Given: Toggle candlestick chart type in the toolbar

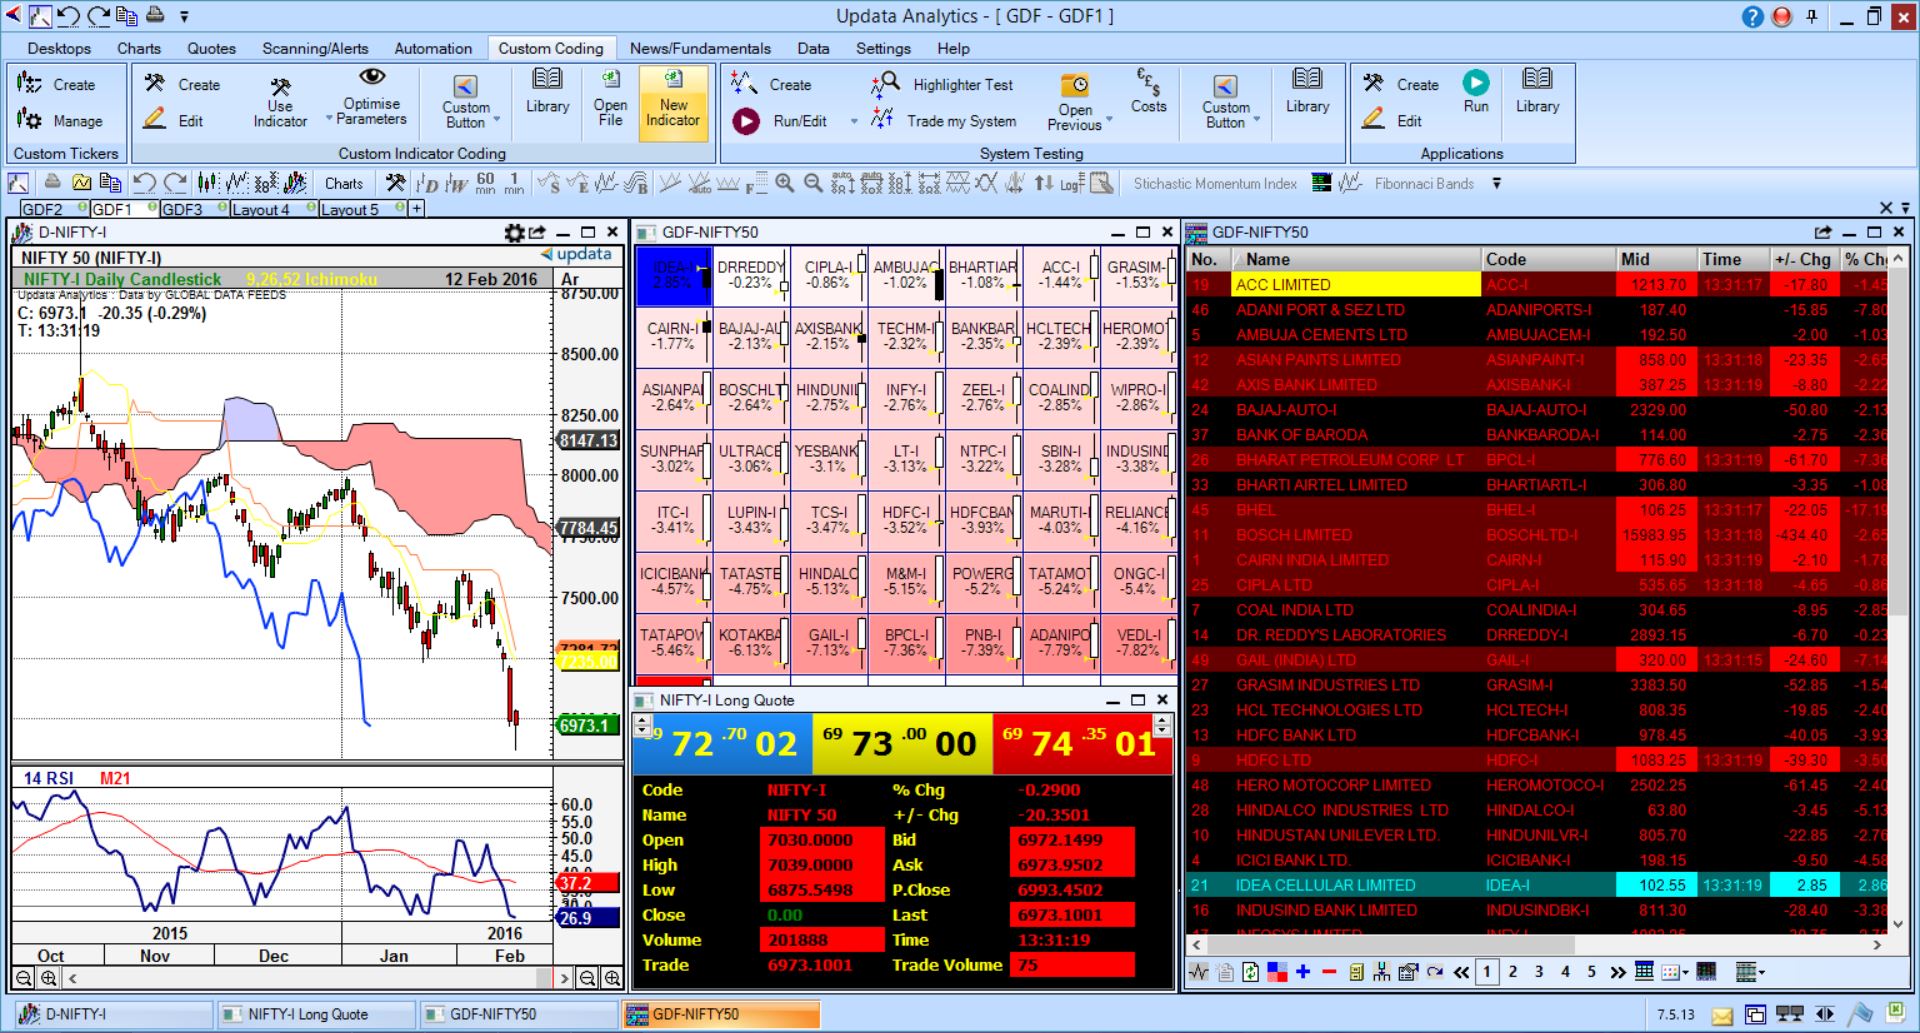Looking at the screenshot, I should (x=207, y=183).
